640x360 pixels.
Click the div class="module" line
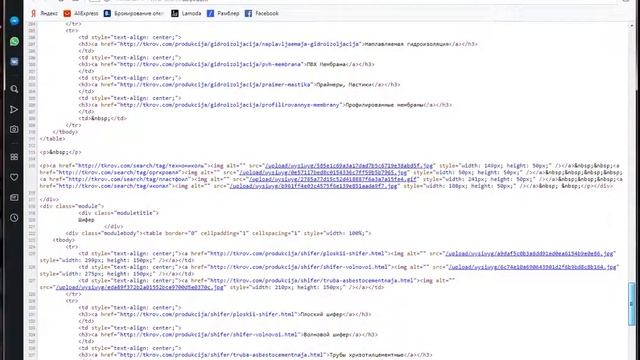click(72, 206)
